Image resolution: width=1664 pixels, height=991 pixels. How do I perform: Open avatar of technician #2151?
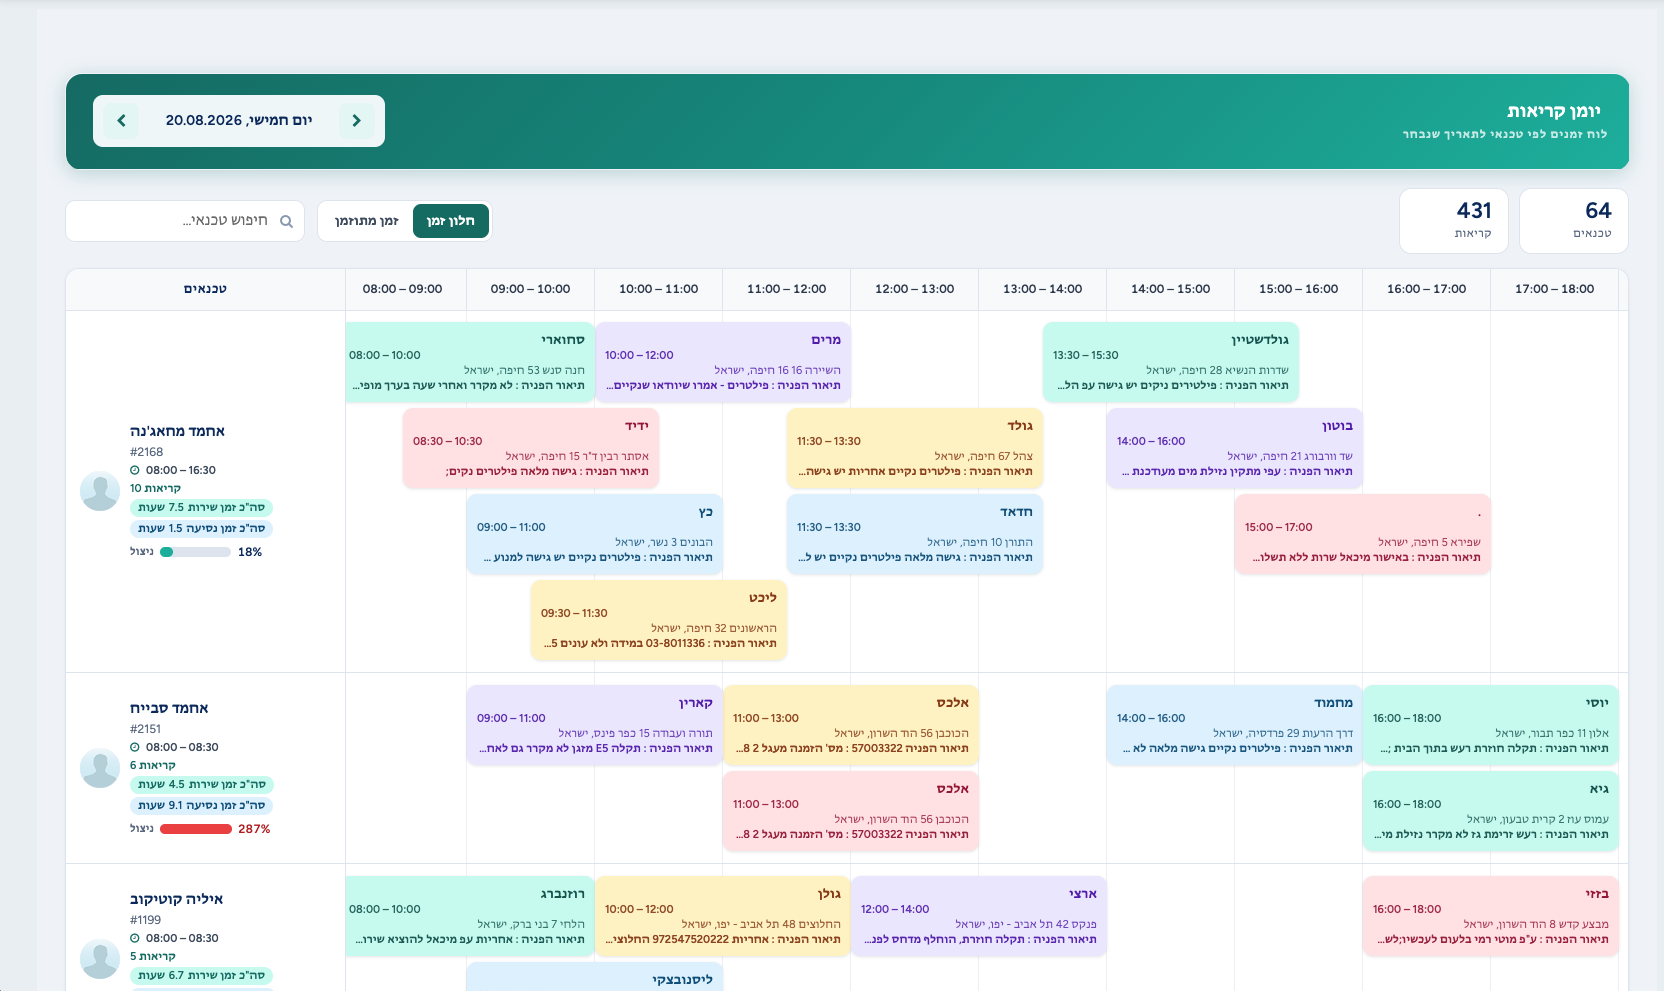[100, 768]
